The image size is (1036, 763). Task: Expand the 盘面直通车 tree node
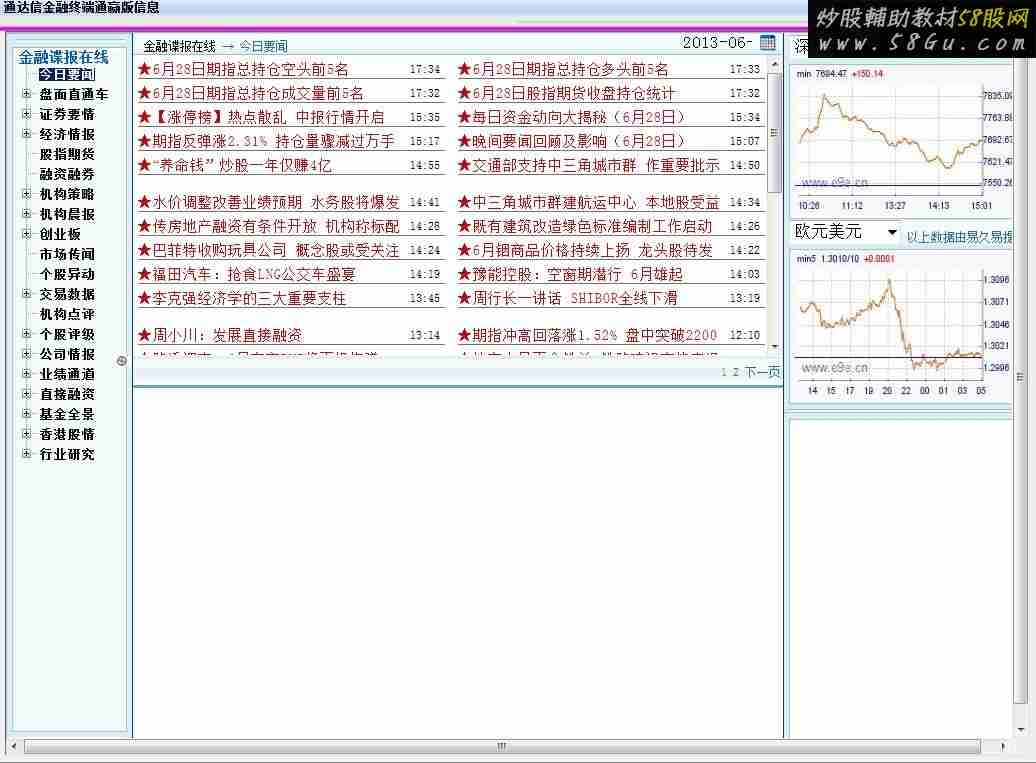[x=26, y=94]
